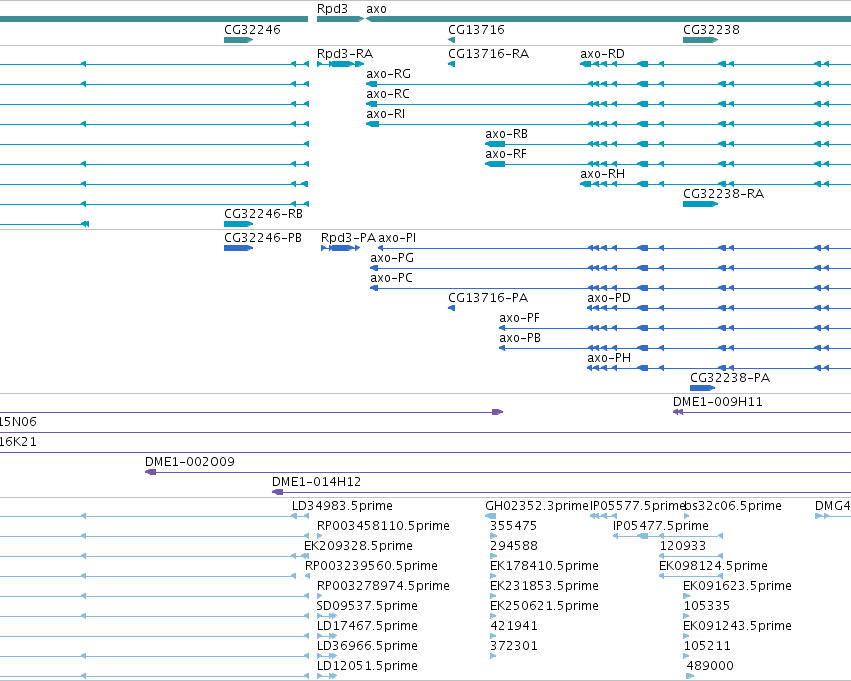Click the EK091623.5prime EST label
851x681 pixels.
[x=737, y=586]
